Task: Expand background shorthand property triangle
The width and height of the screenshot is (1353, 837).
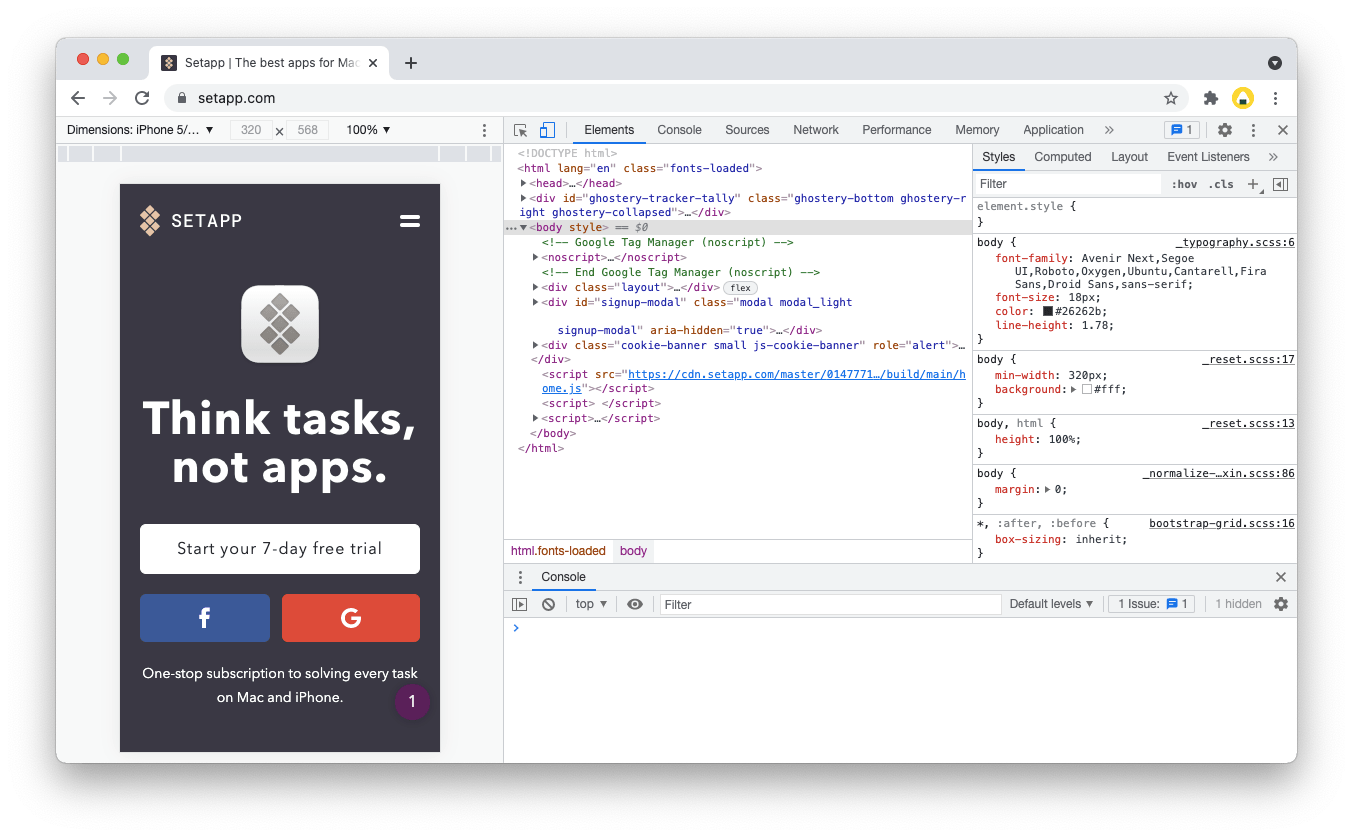Action: (1074, 389)
